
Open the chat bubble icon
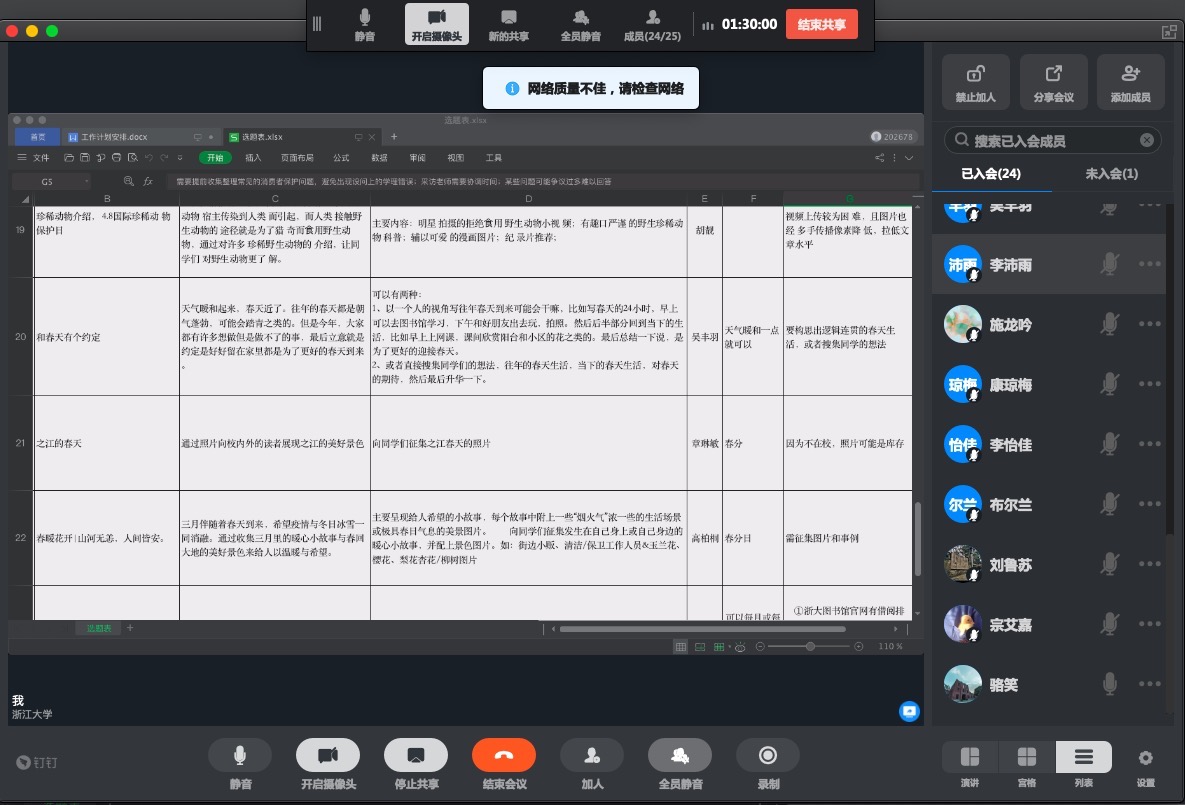[x=909, y=711]
